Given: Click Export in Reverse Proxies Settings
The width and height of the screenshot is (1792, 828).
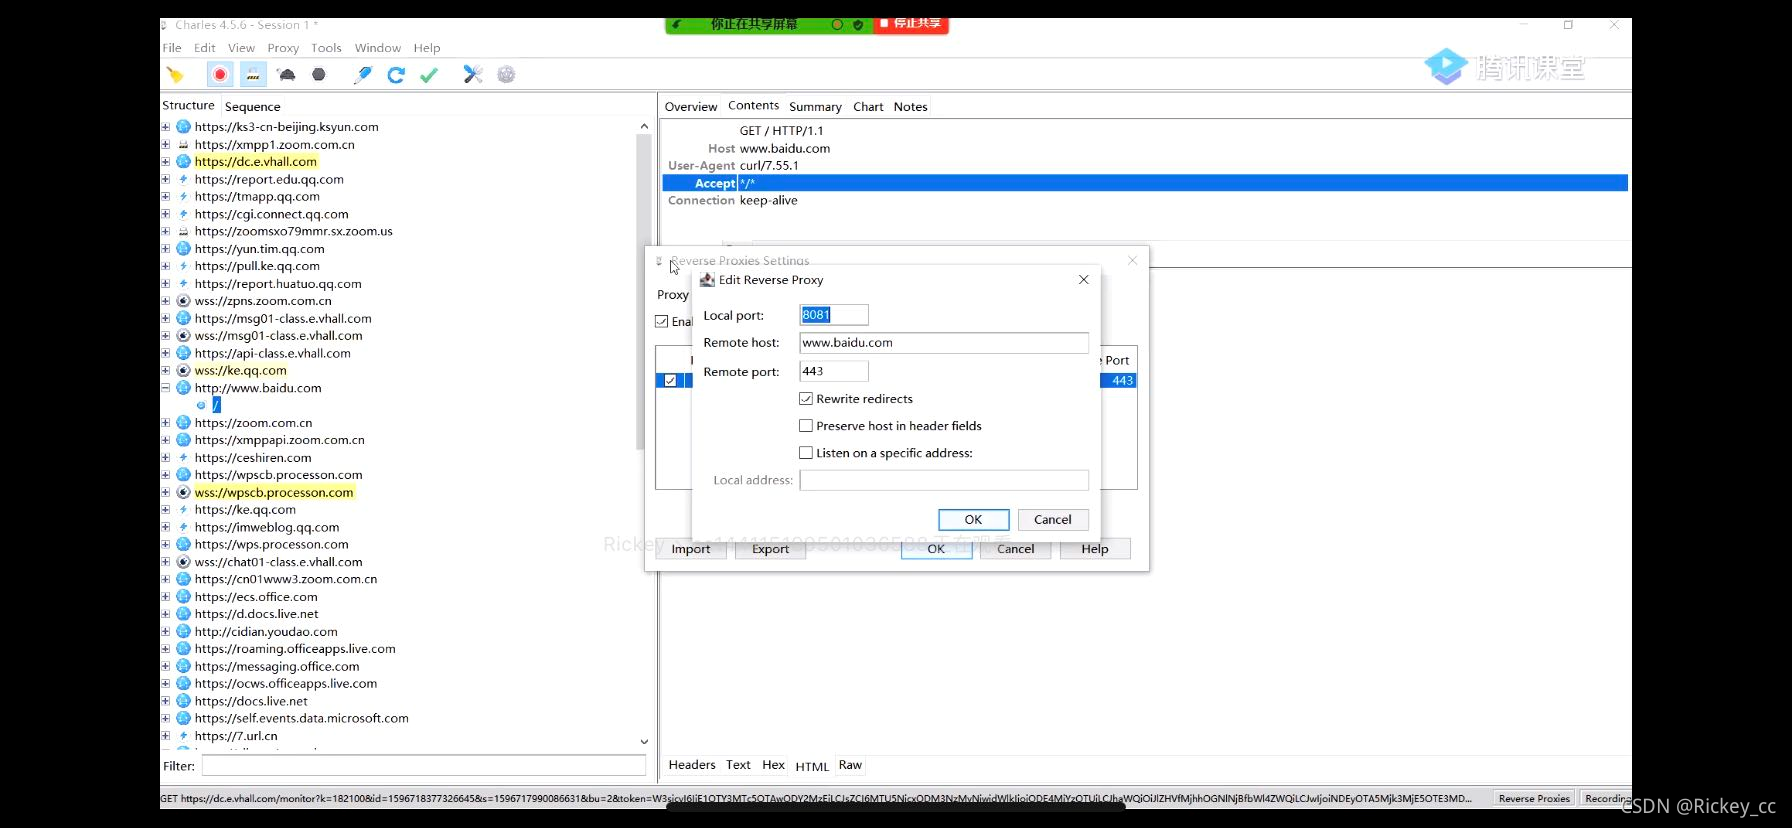Looking at the screenshot, I should point(770,549).
